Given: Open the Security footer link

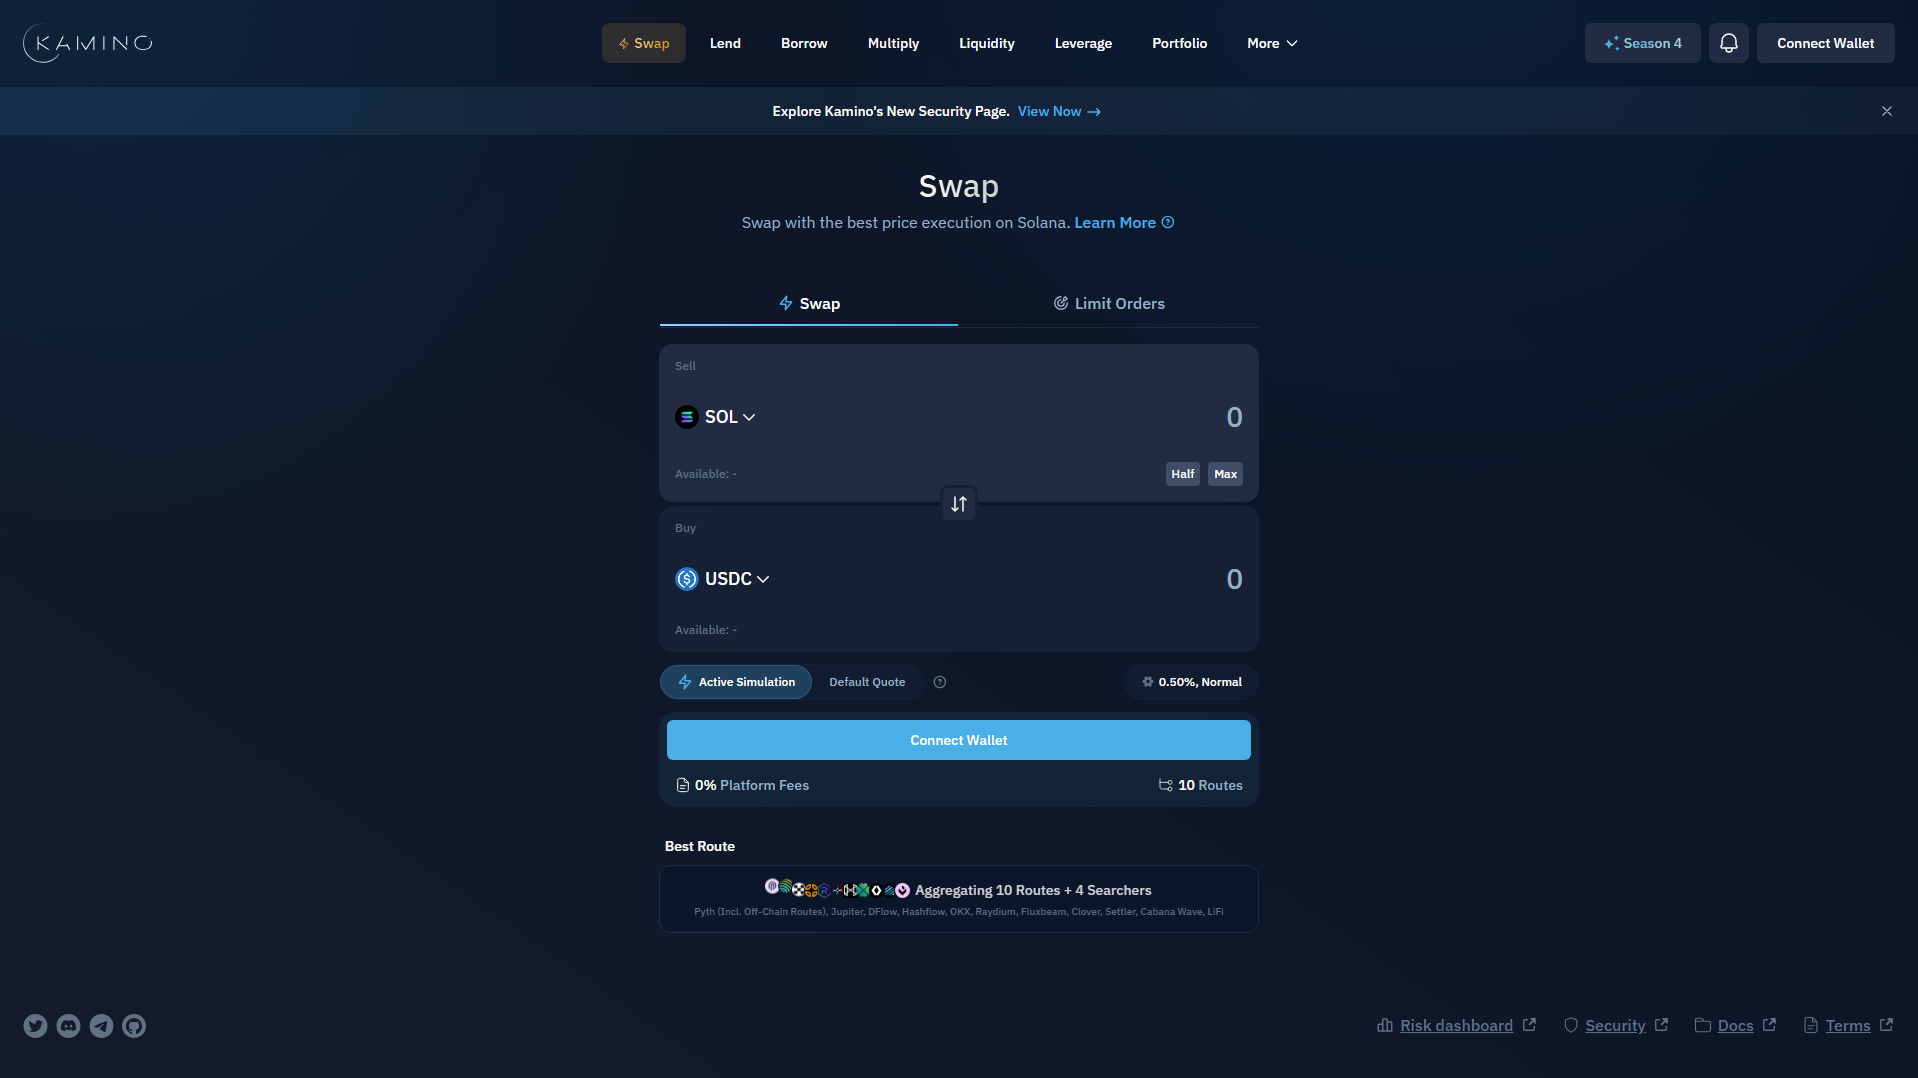Looking at the screenshot, I should tap(1615, 1025).
